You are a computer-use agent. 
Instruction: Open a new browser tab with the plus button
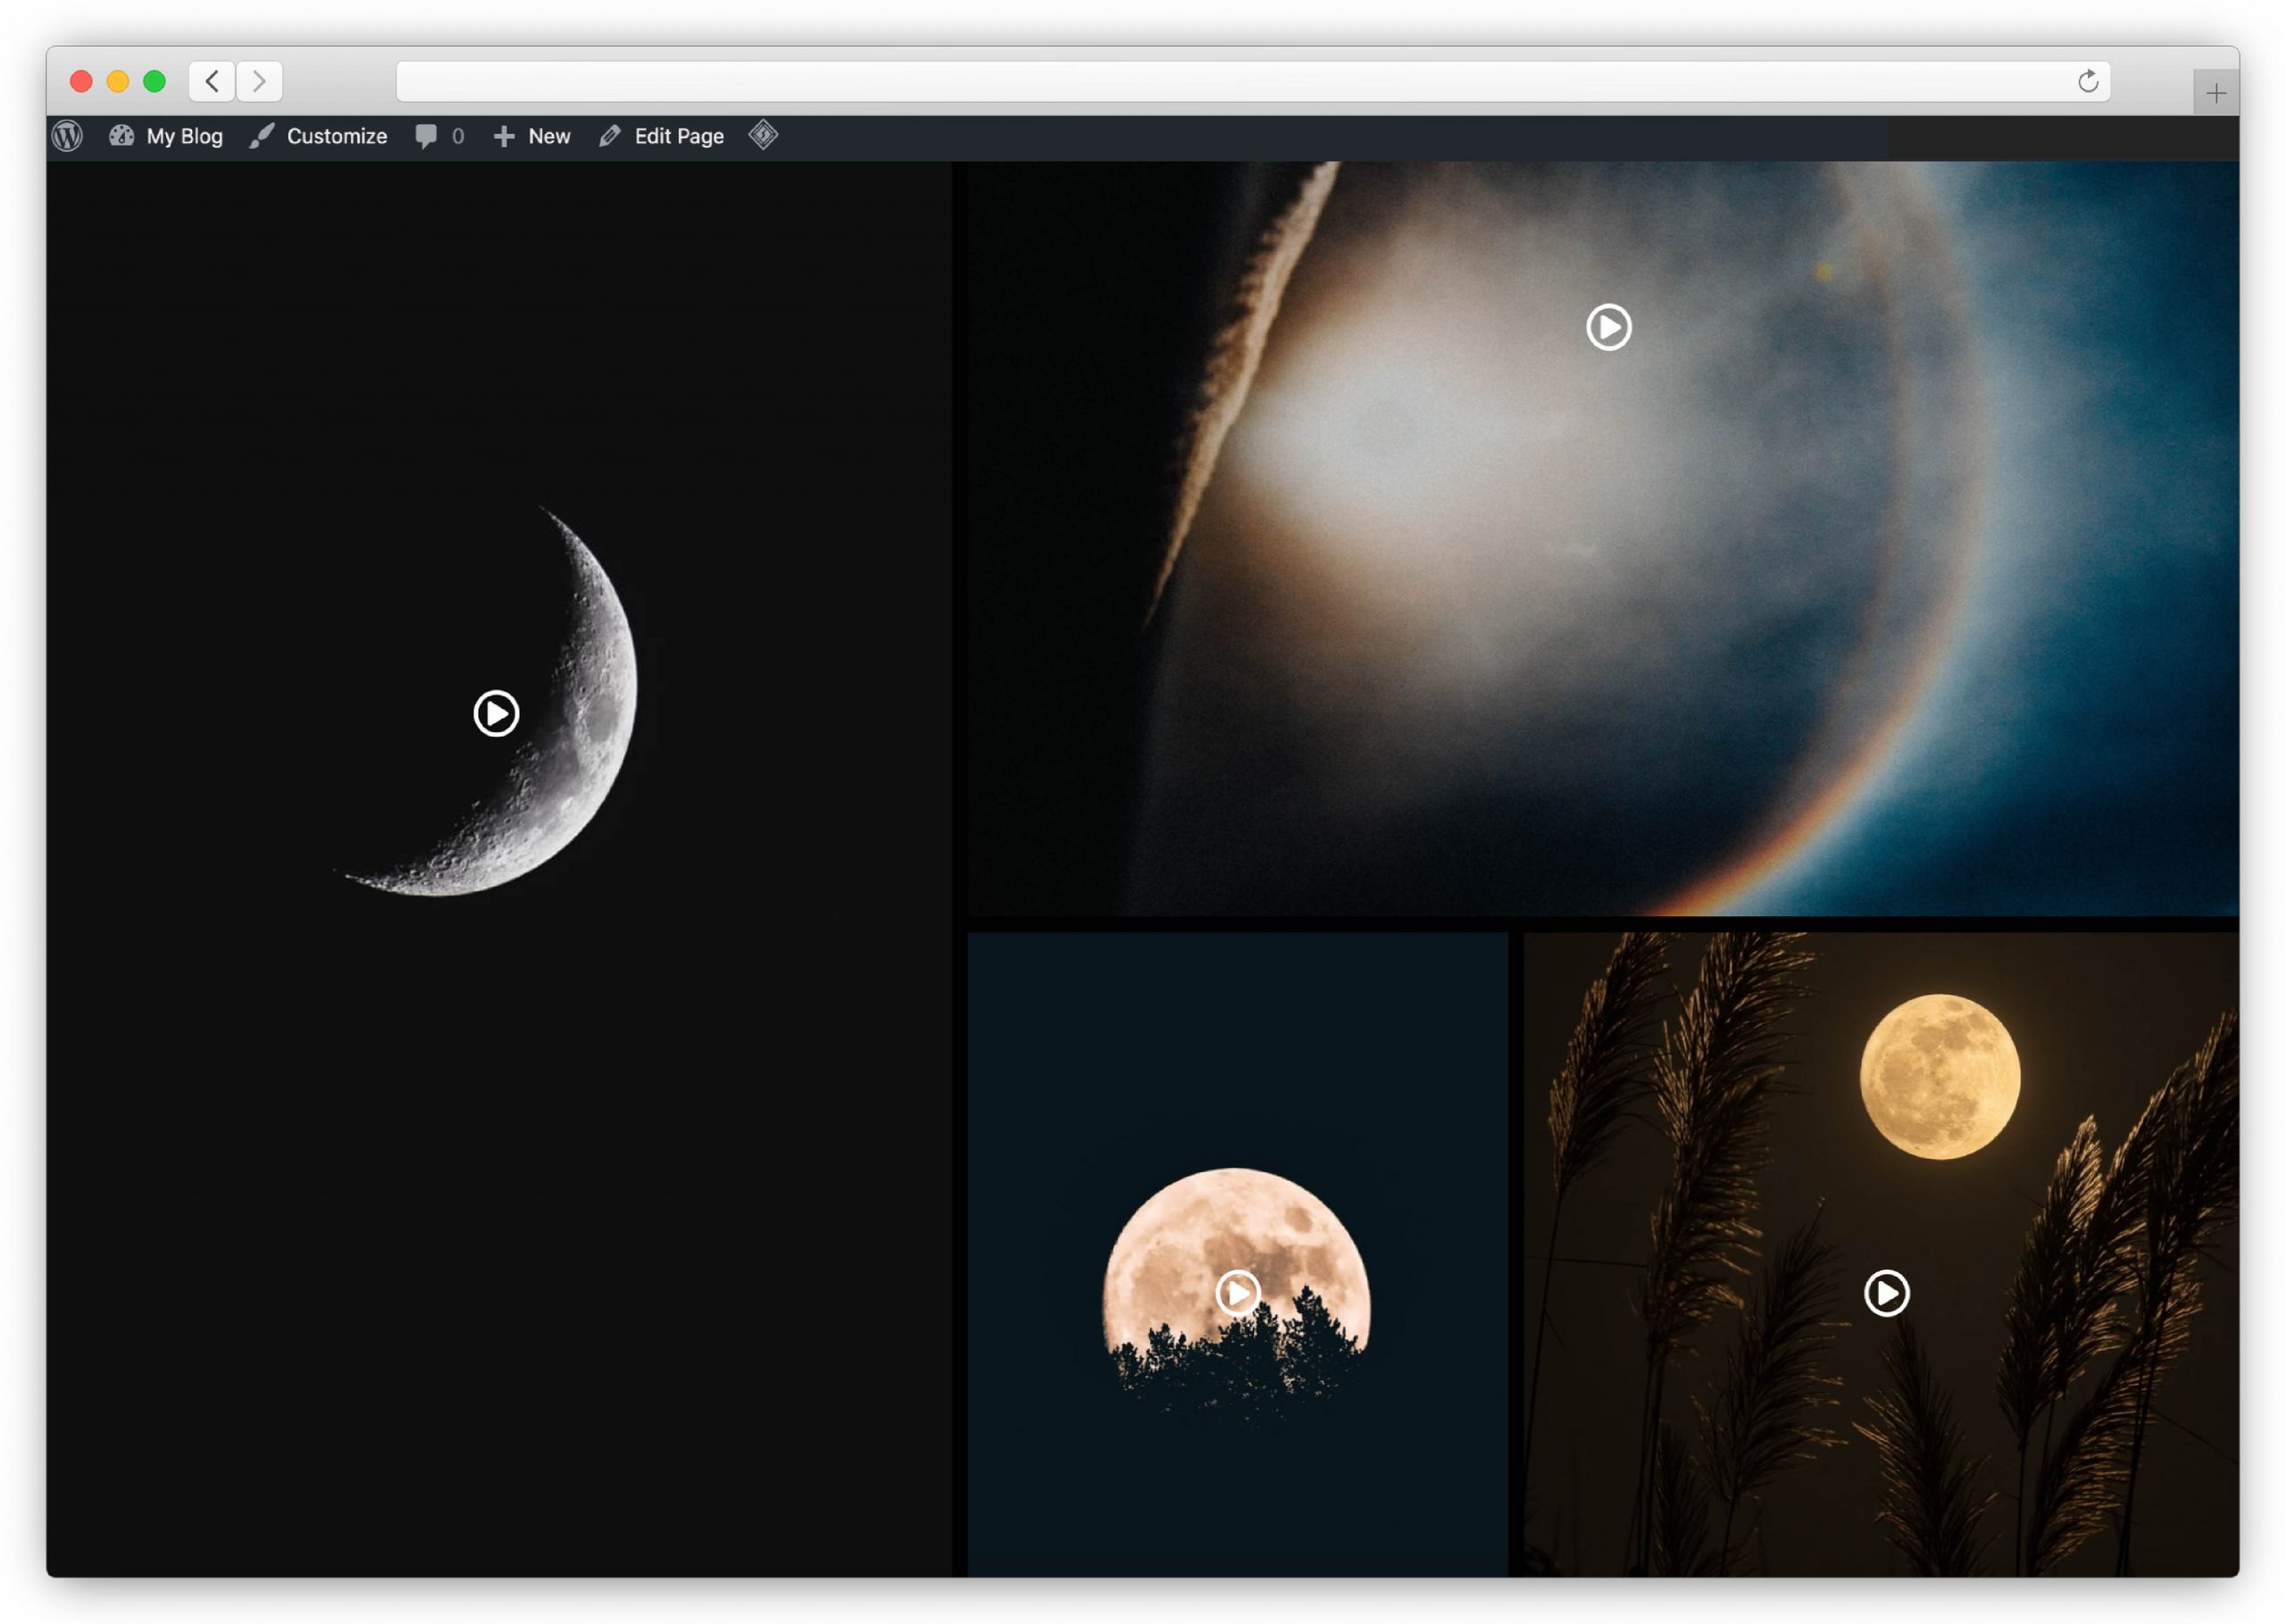pyautogui.click(x=2216, y=93)
